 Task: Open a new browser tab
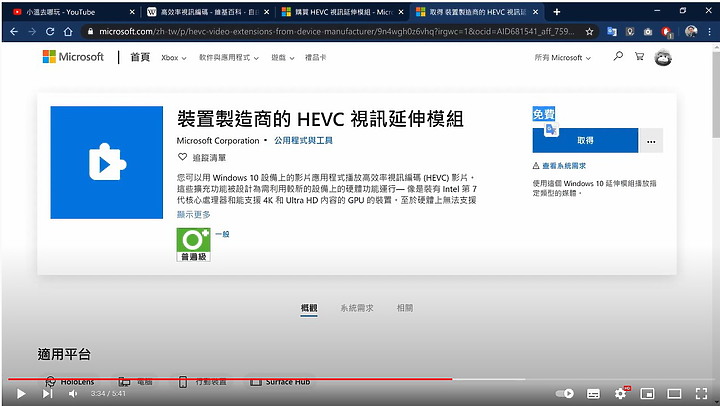coord(557,12)
